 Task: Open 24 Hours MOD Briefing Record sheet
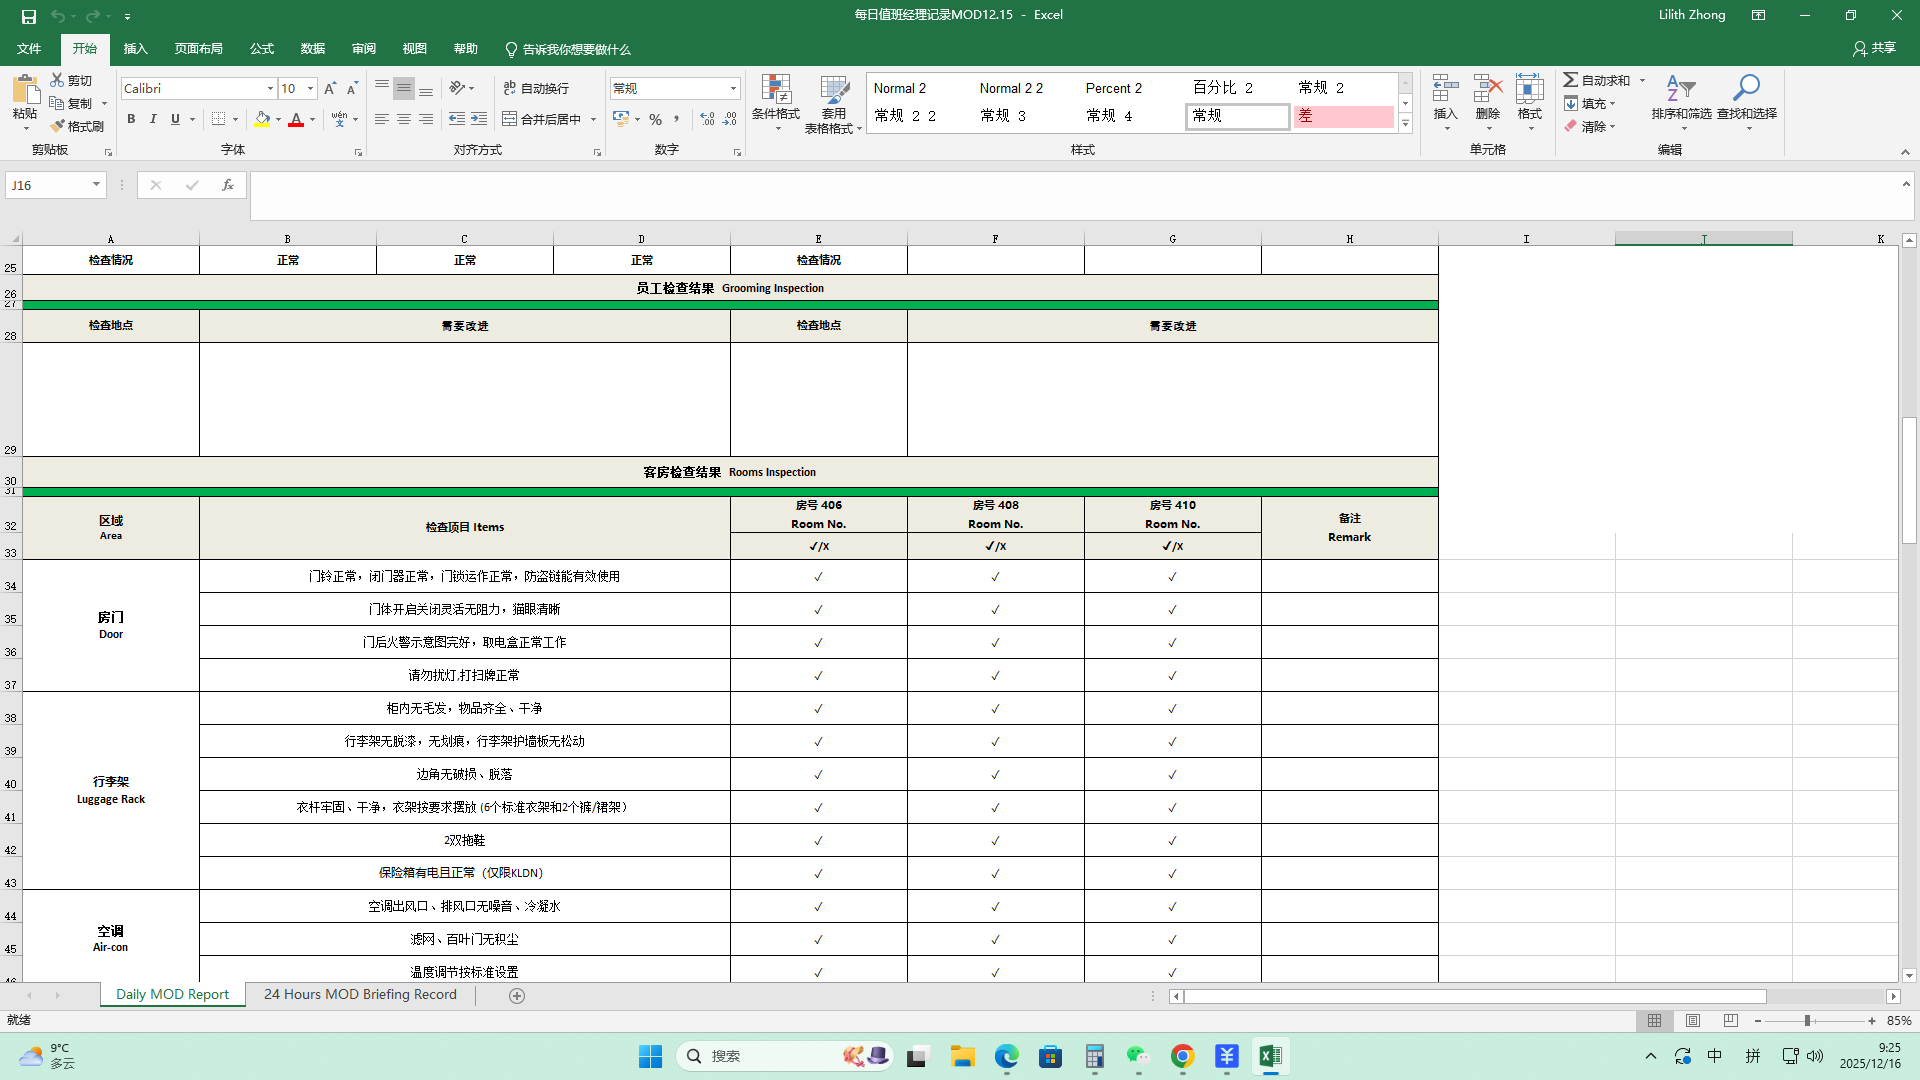pos(360,995)
